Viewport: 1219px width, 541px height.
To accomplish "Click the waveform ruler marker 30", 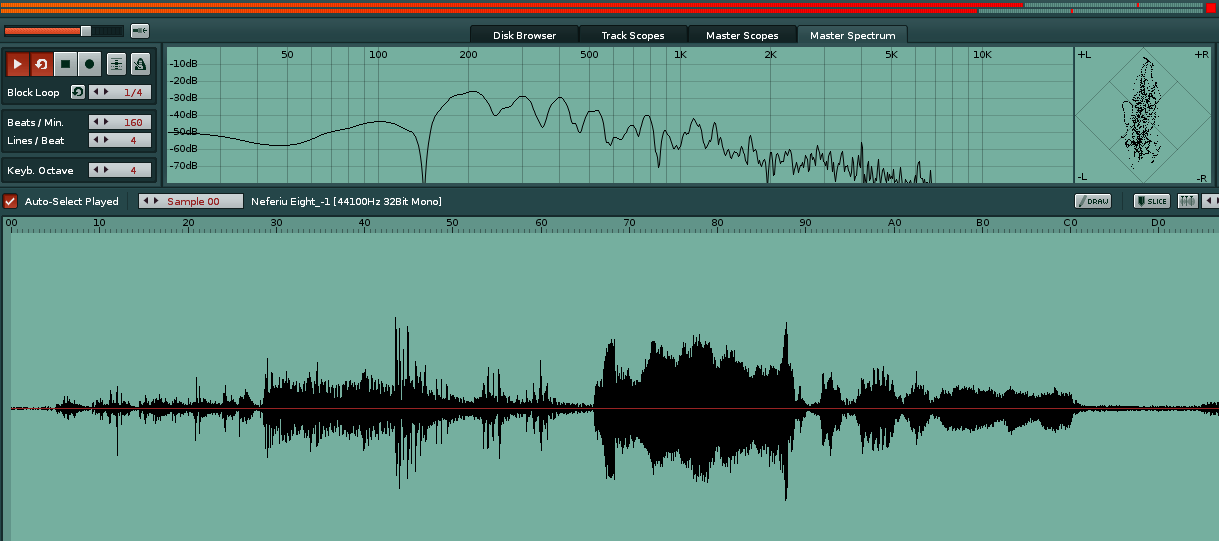I will pos(276,222).
